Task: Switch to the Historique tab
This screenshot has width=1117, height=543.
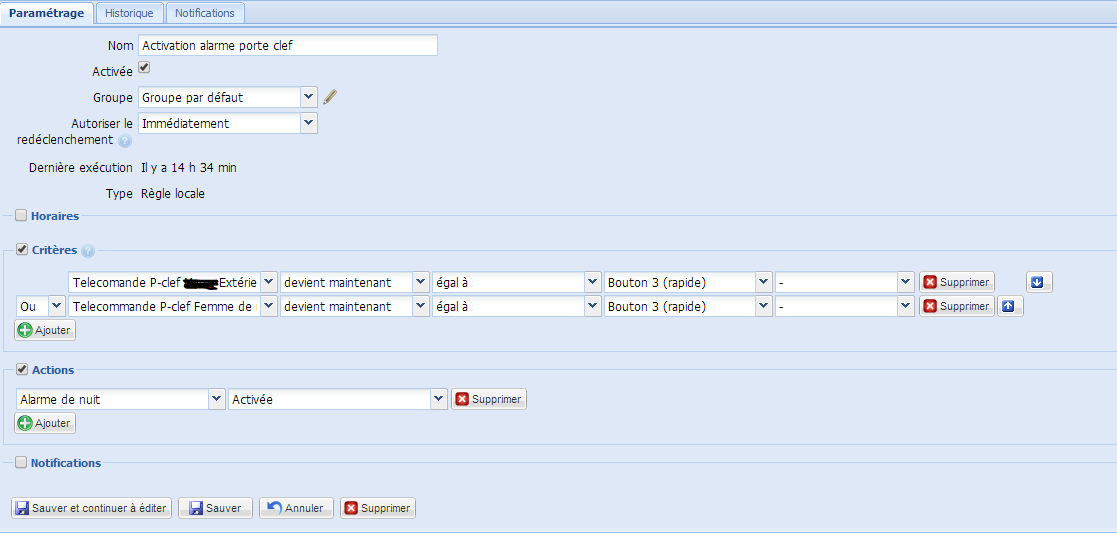Action: point(129,13)
